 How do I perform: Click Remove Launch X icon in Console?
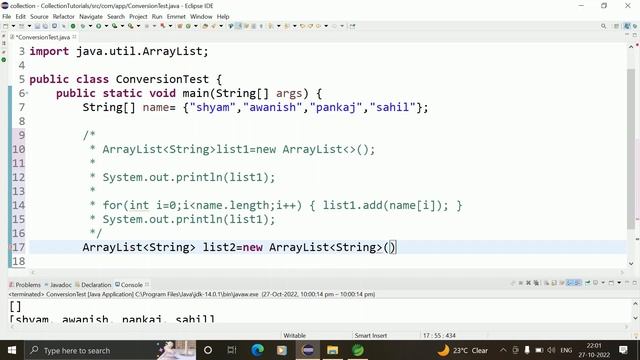[528, 283]
